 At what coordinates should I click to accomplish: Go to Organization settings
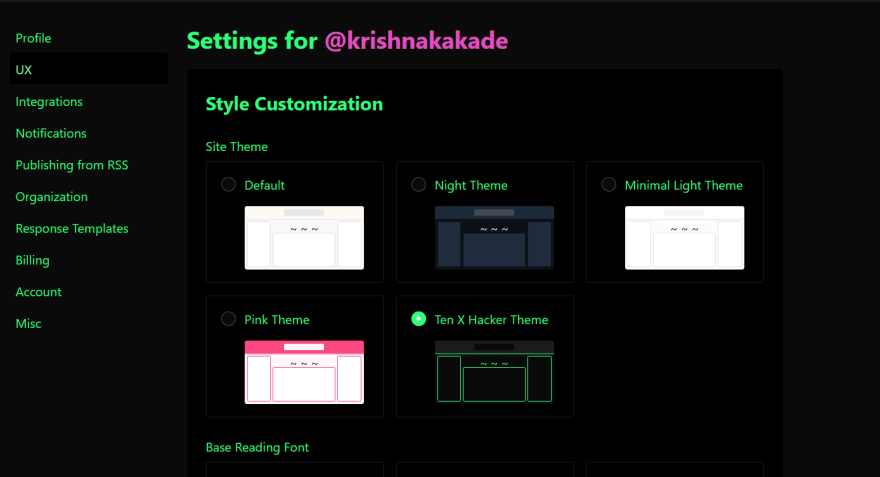[52, 197]
